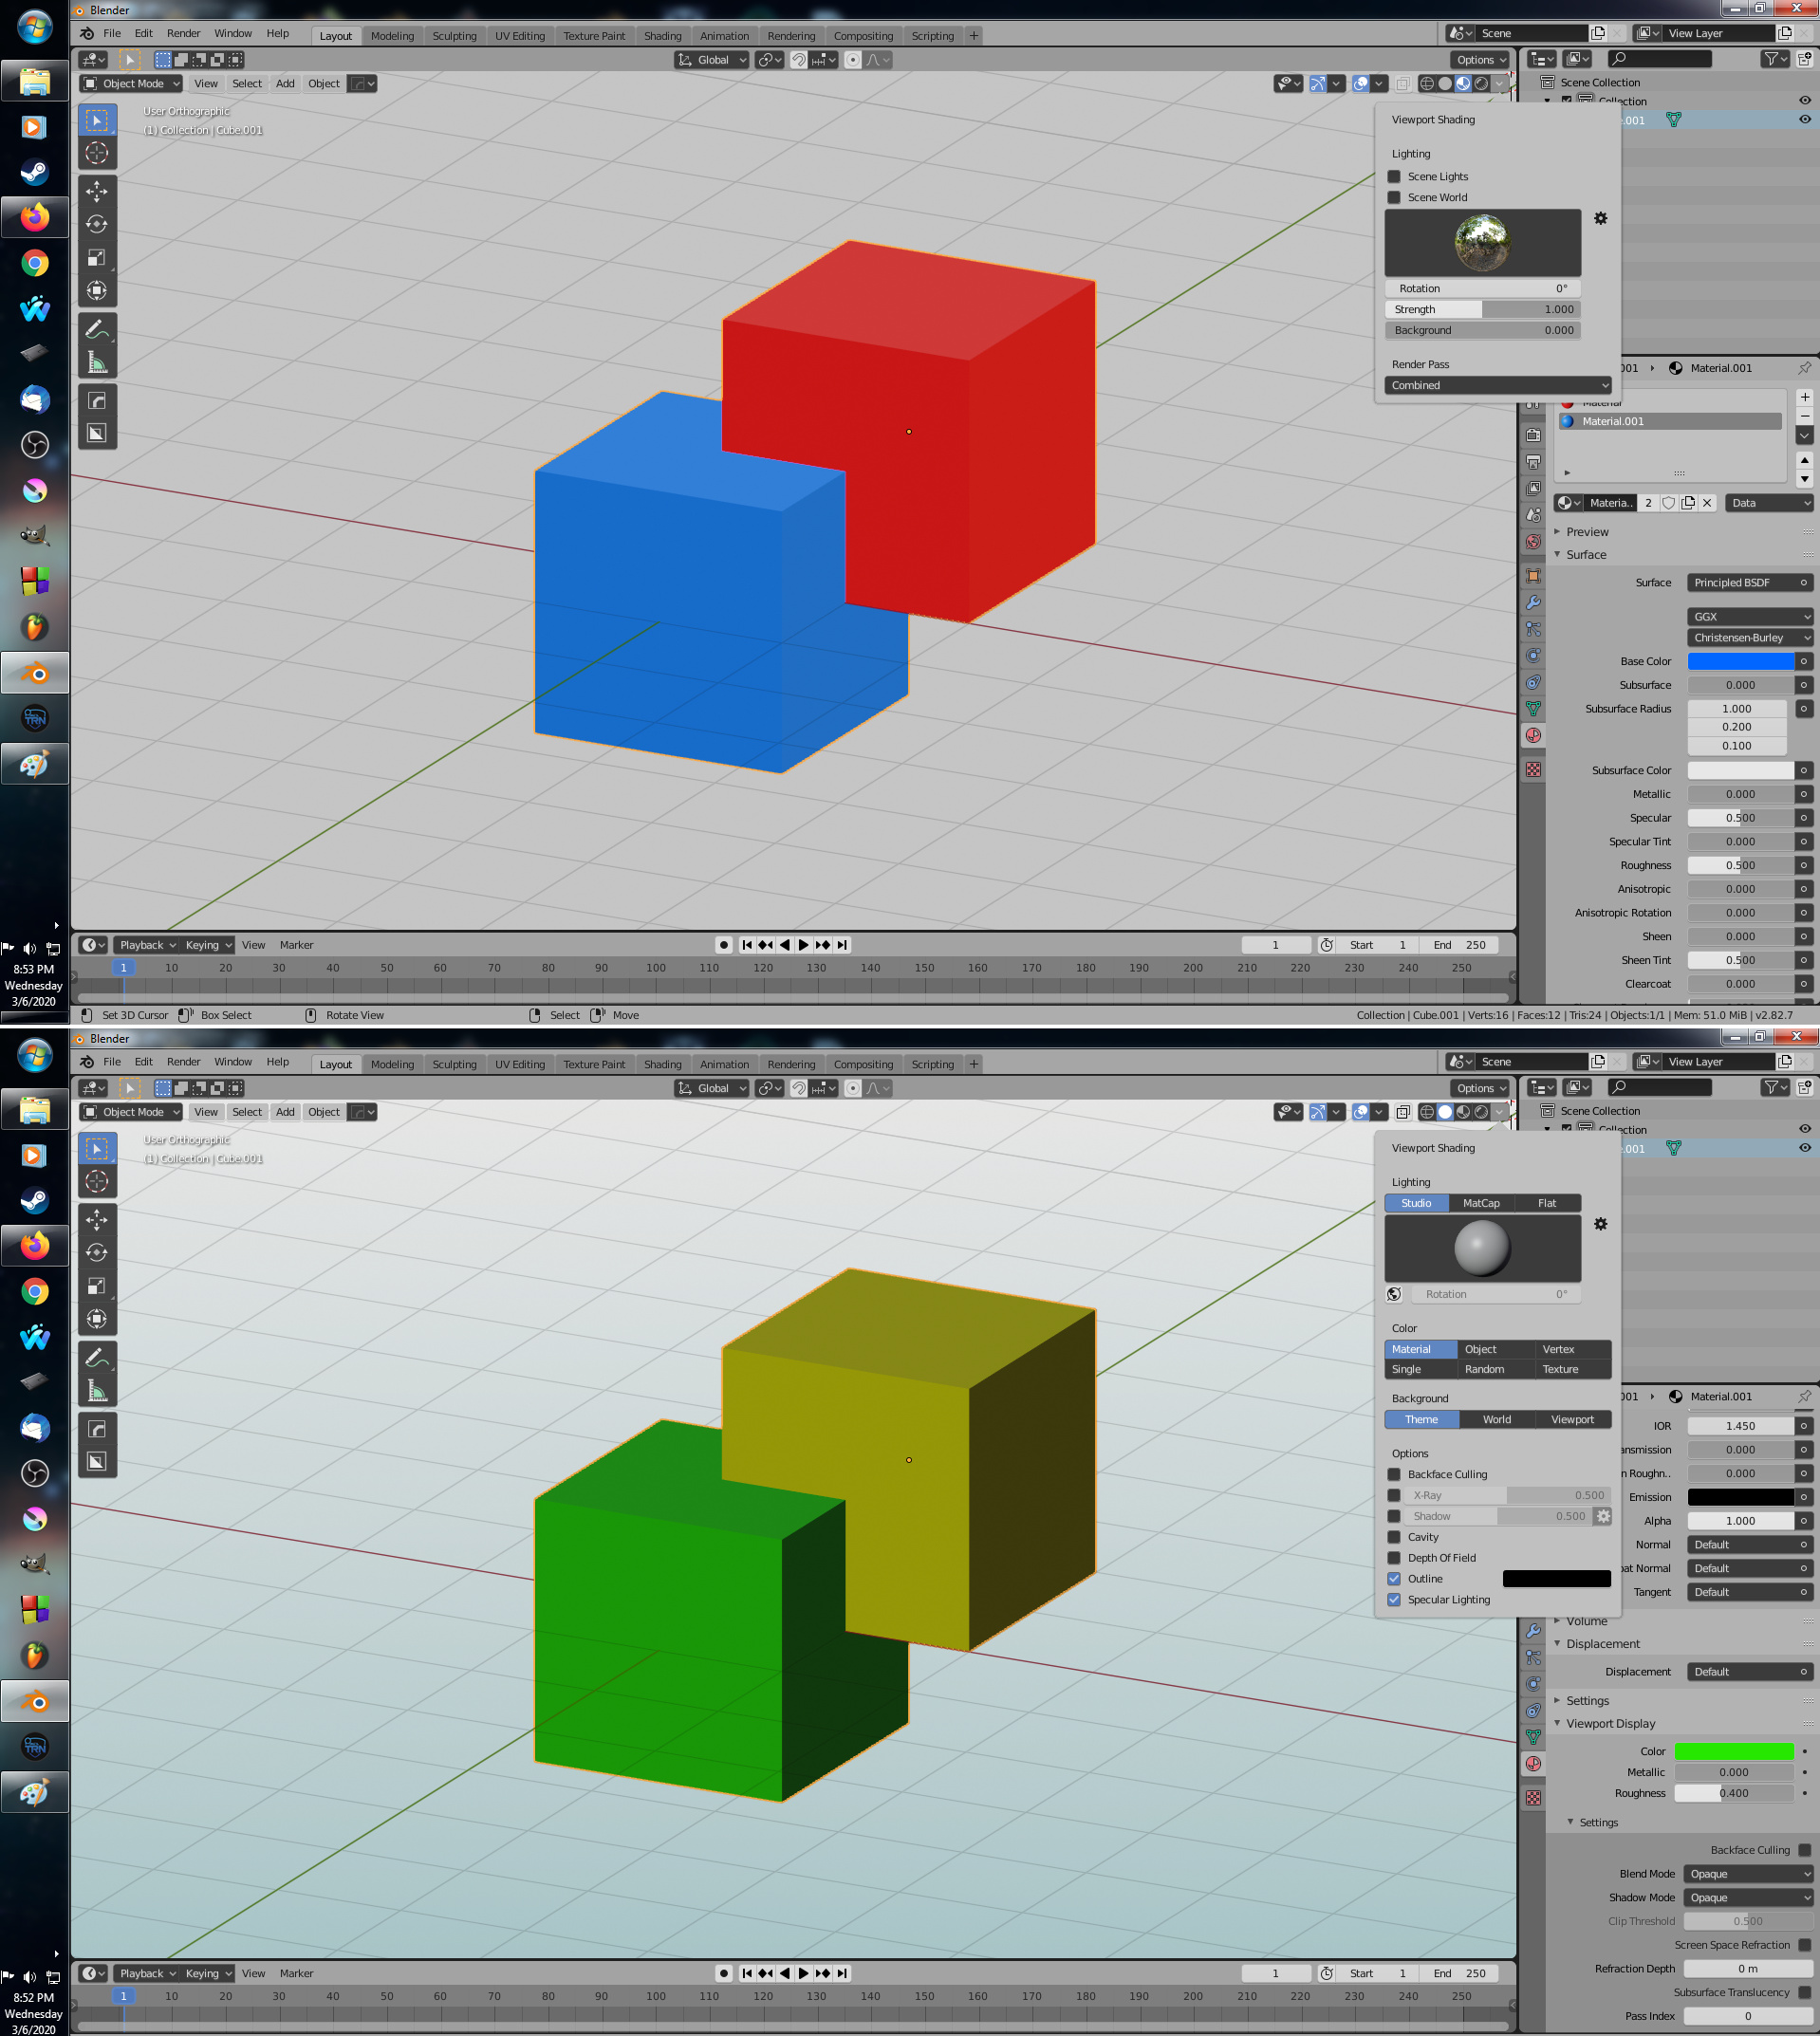
Task: Enable Backface Culling in the Viewport Shading popover
Action: (x=1394, y=1474)
